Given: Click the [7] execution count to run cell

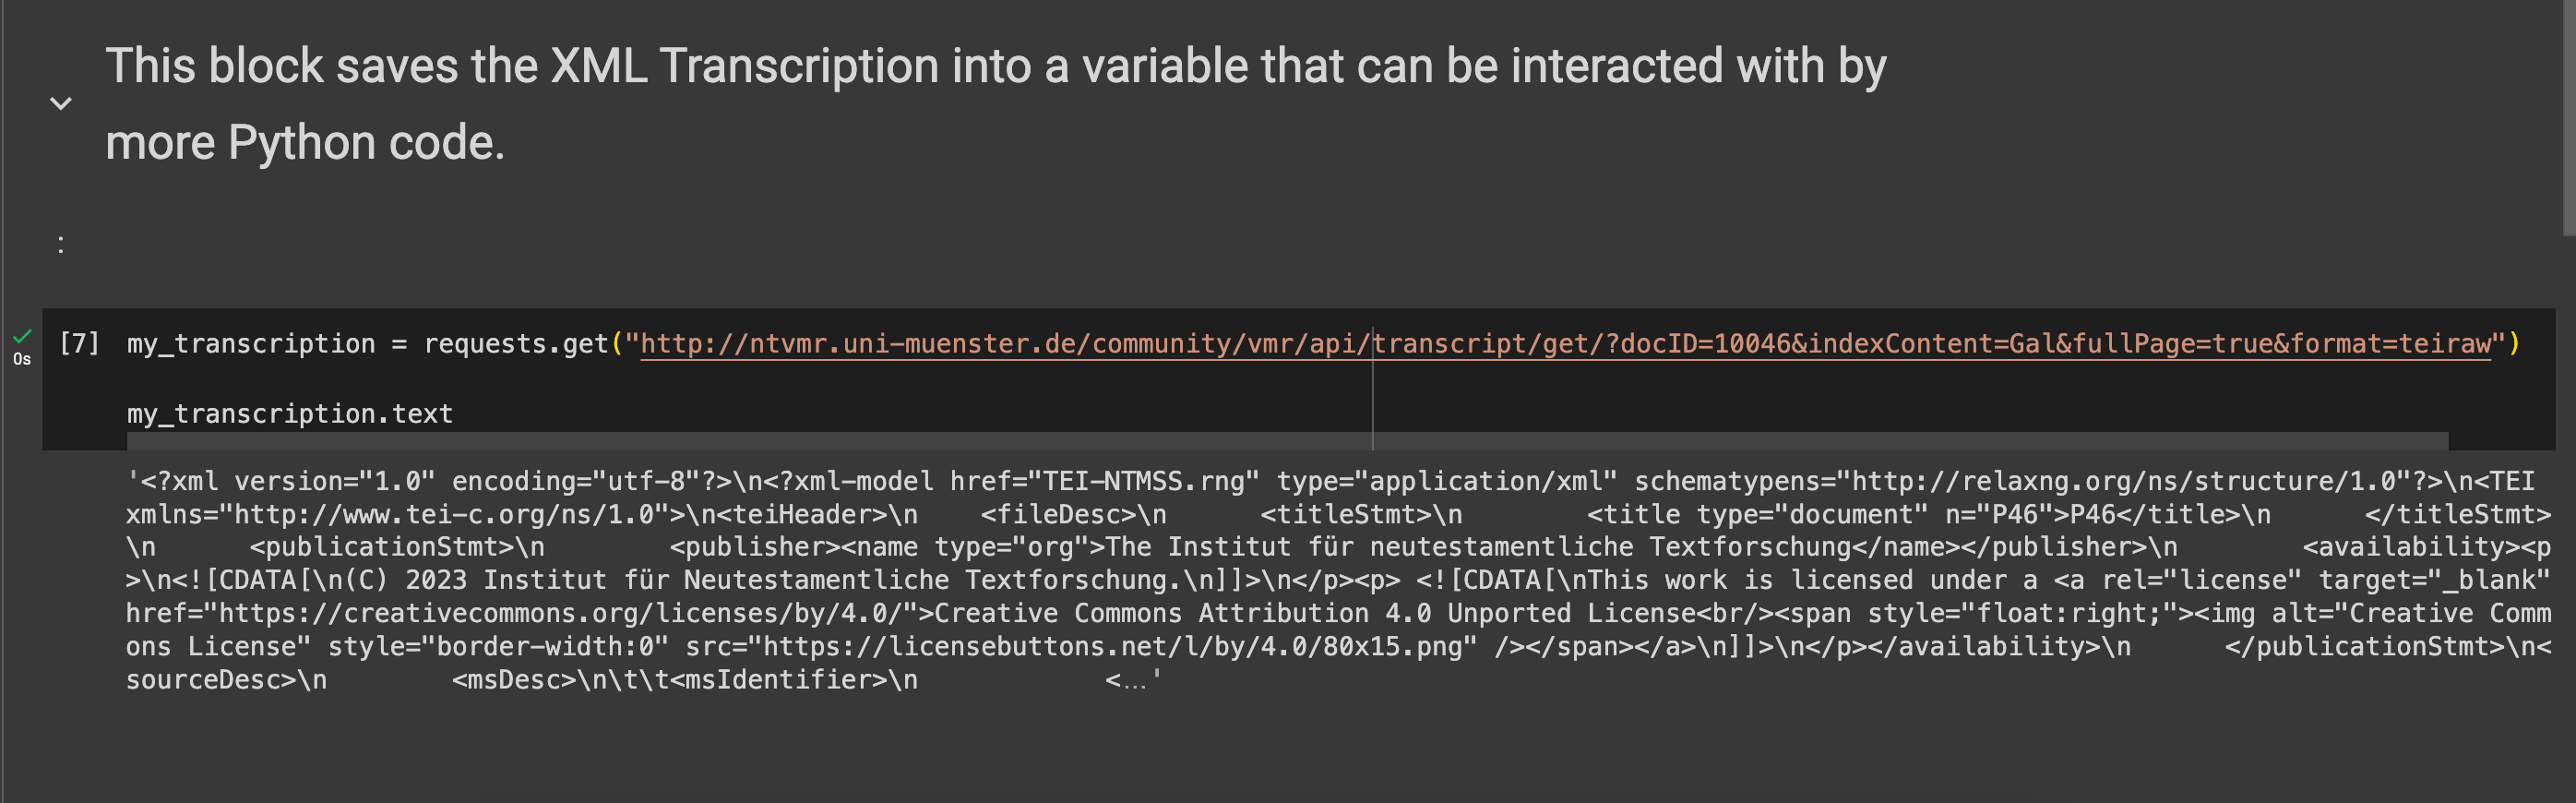Looking at the screenshot, I should tap(79, 343).
